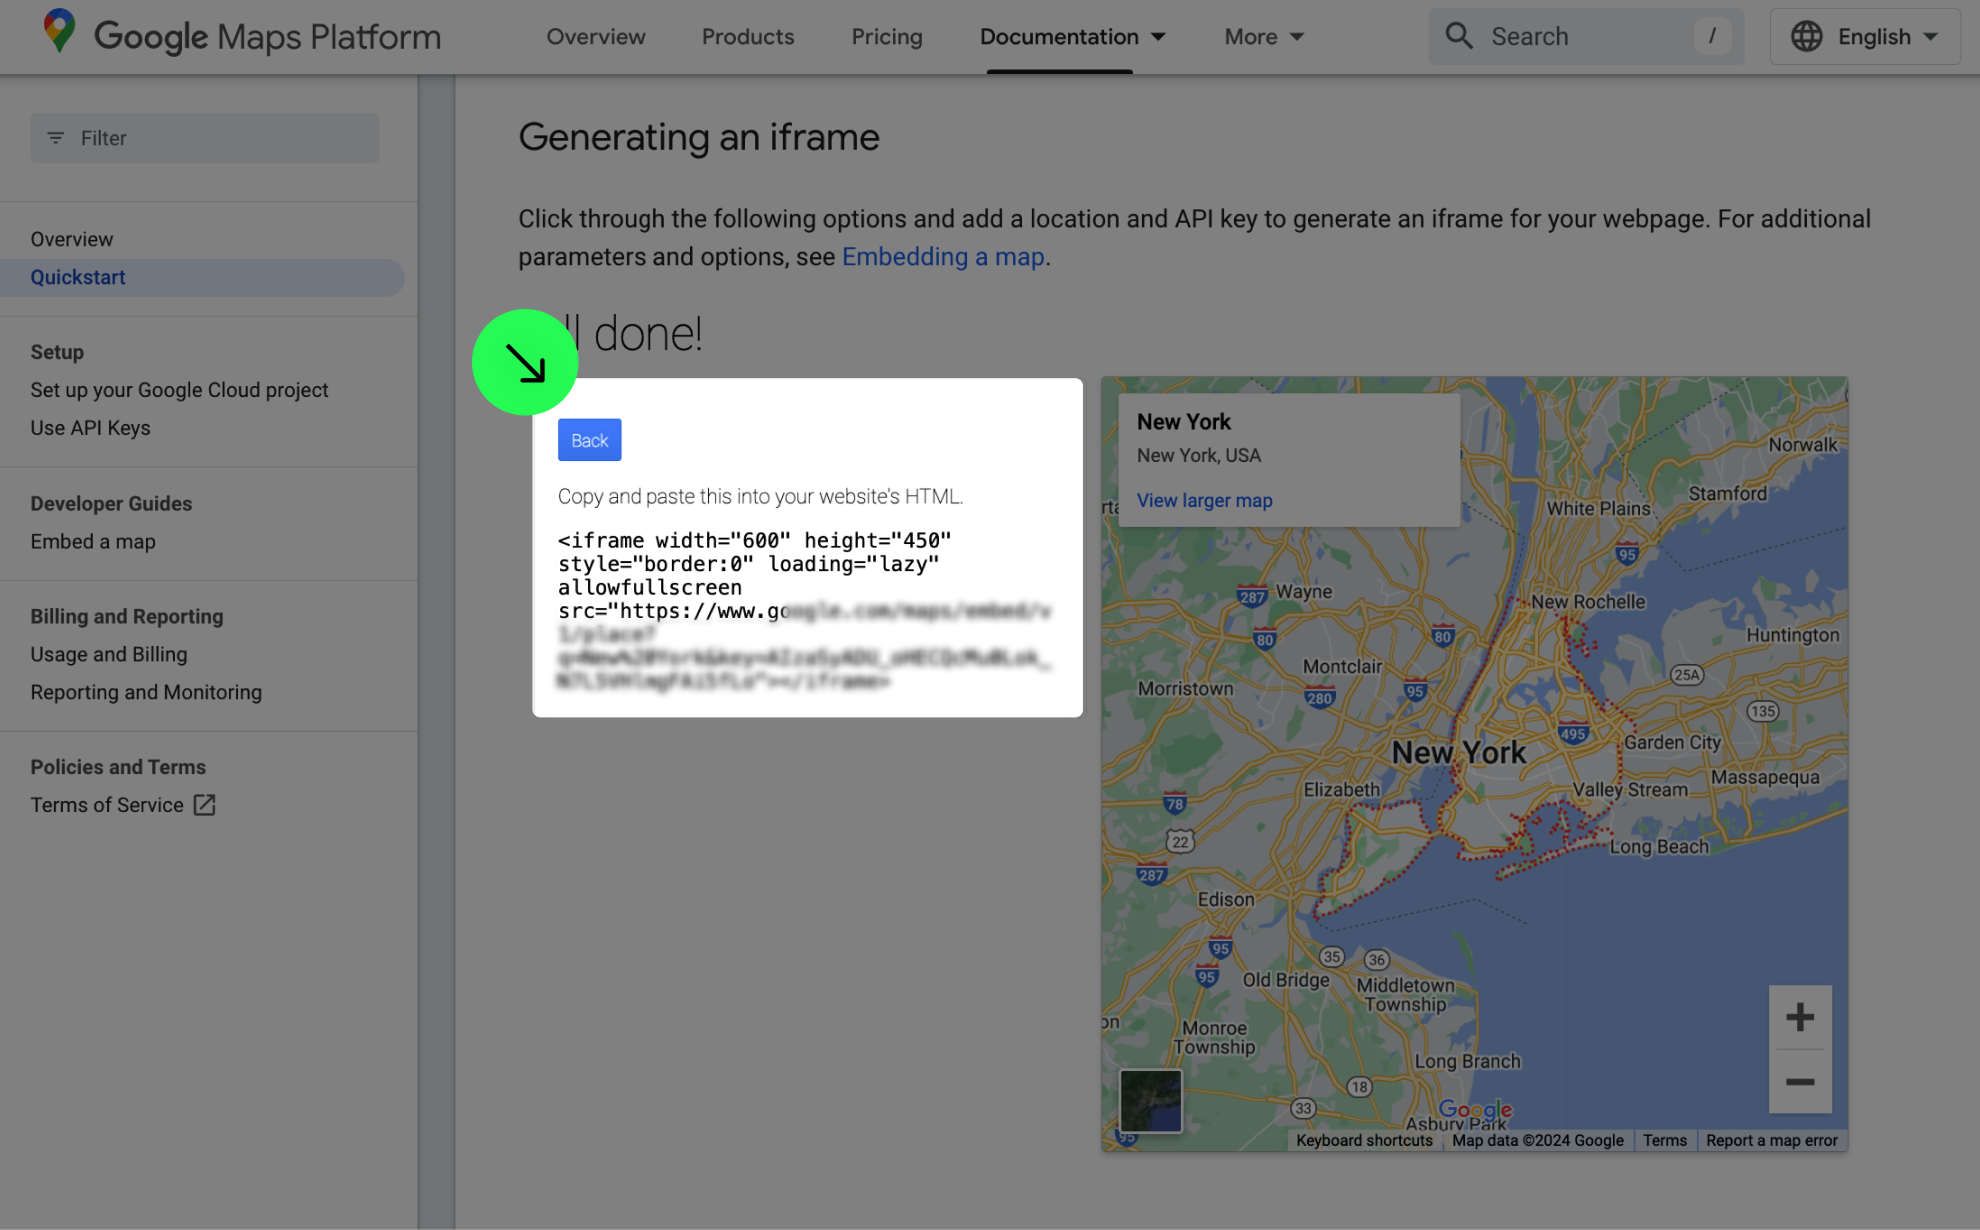This screenshot has width=1980, height=1230.
Task: Click the green arrow tour marker
Action: point(525,363)
